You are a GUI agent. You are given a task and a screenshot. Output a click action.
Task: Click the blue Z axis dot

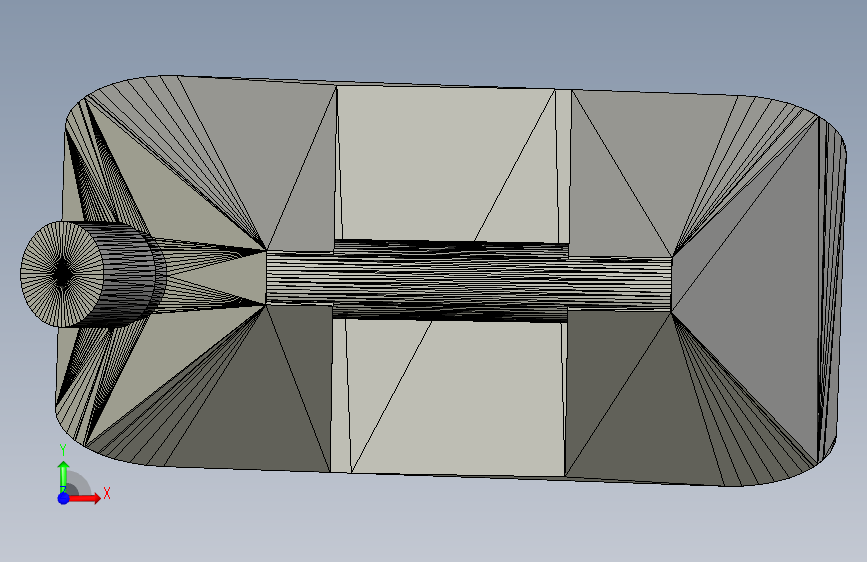64,498
